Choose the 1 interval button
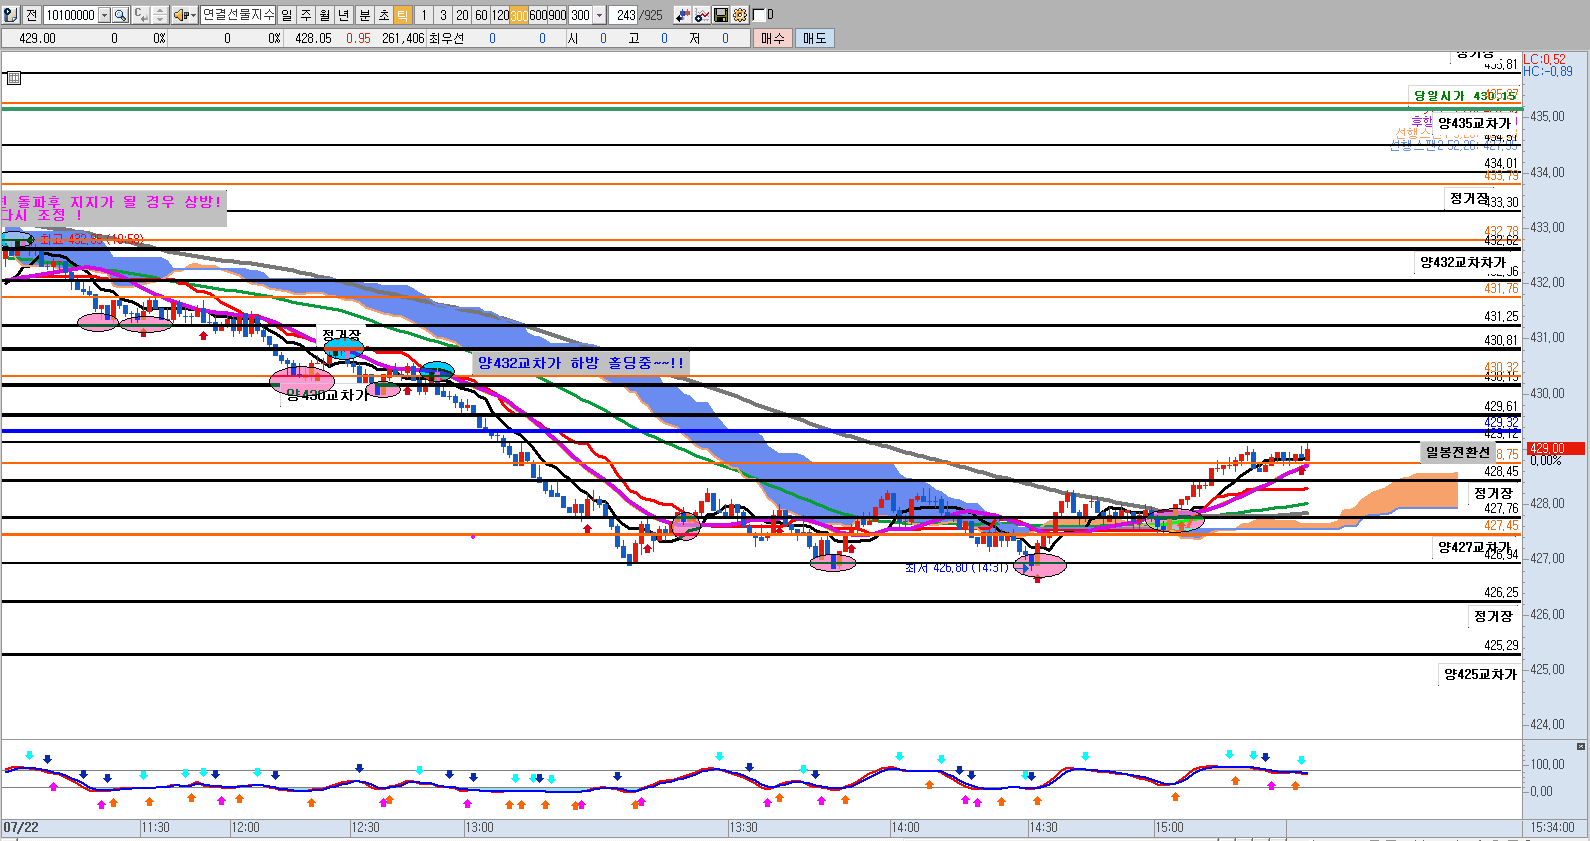Image resolution: width=1590 pixels, height=841 pixels. coord(424,15)
